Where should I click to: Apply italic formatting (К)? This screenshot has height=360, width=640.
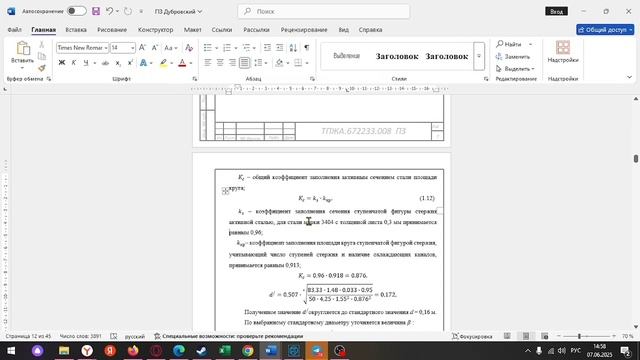coord(74,62)
